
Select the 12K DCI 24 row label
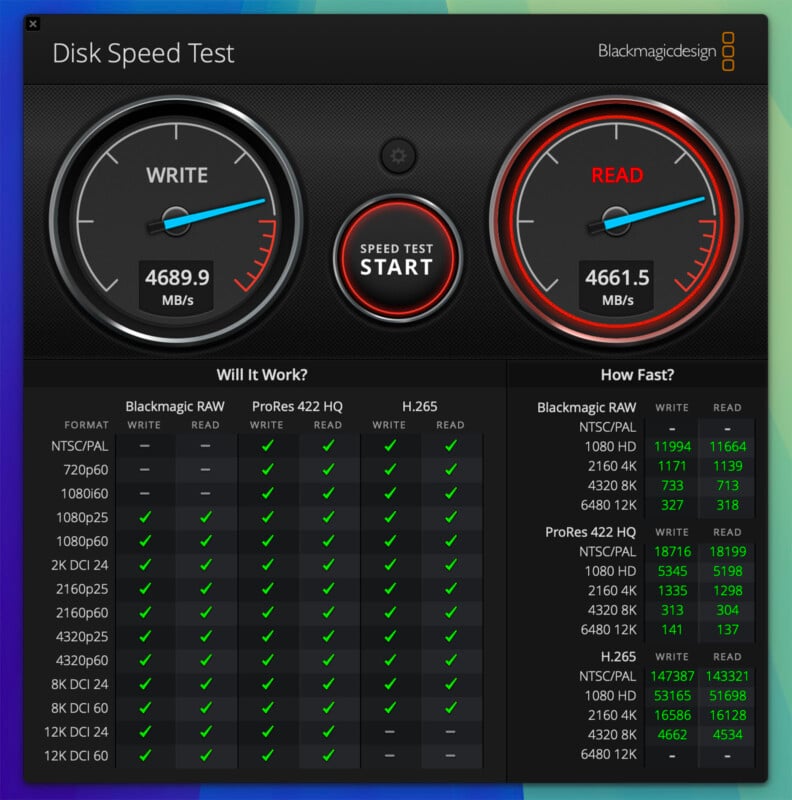tap(77, 732)
